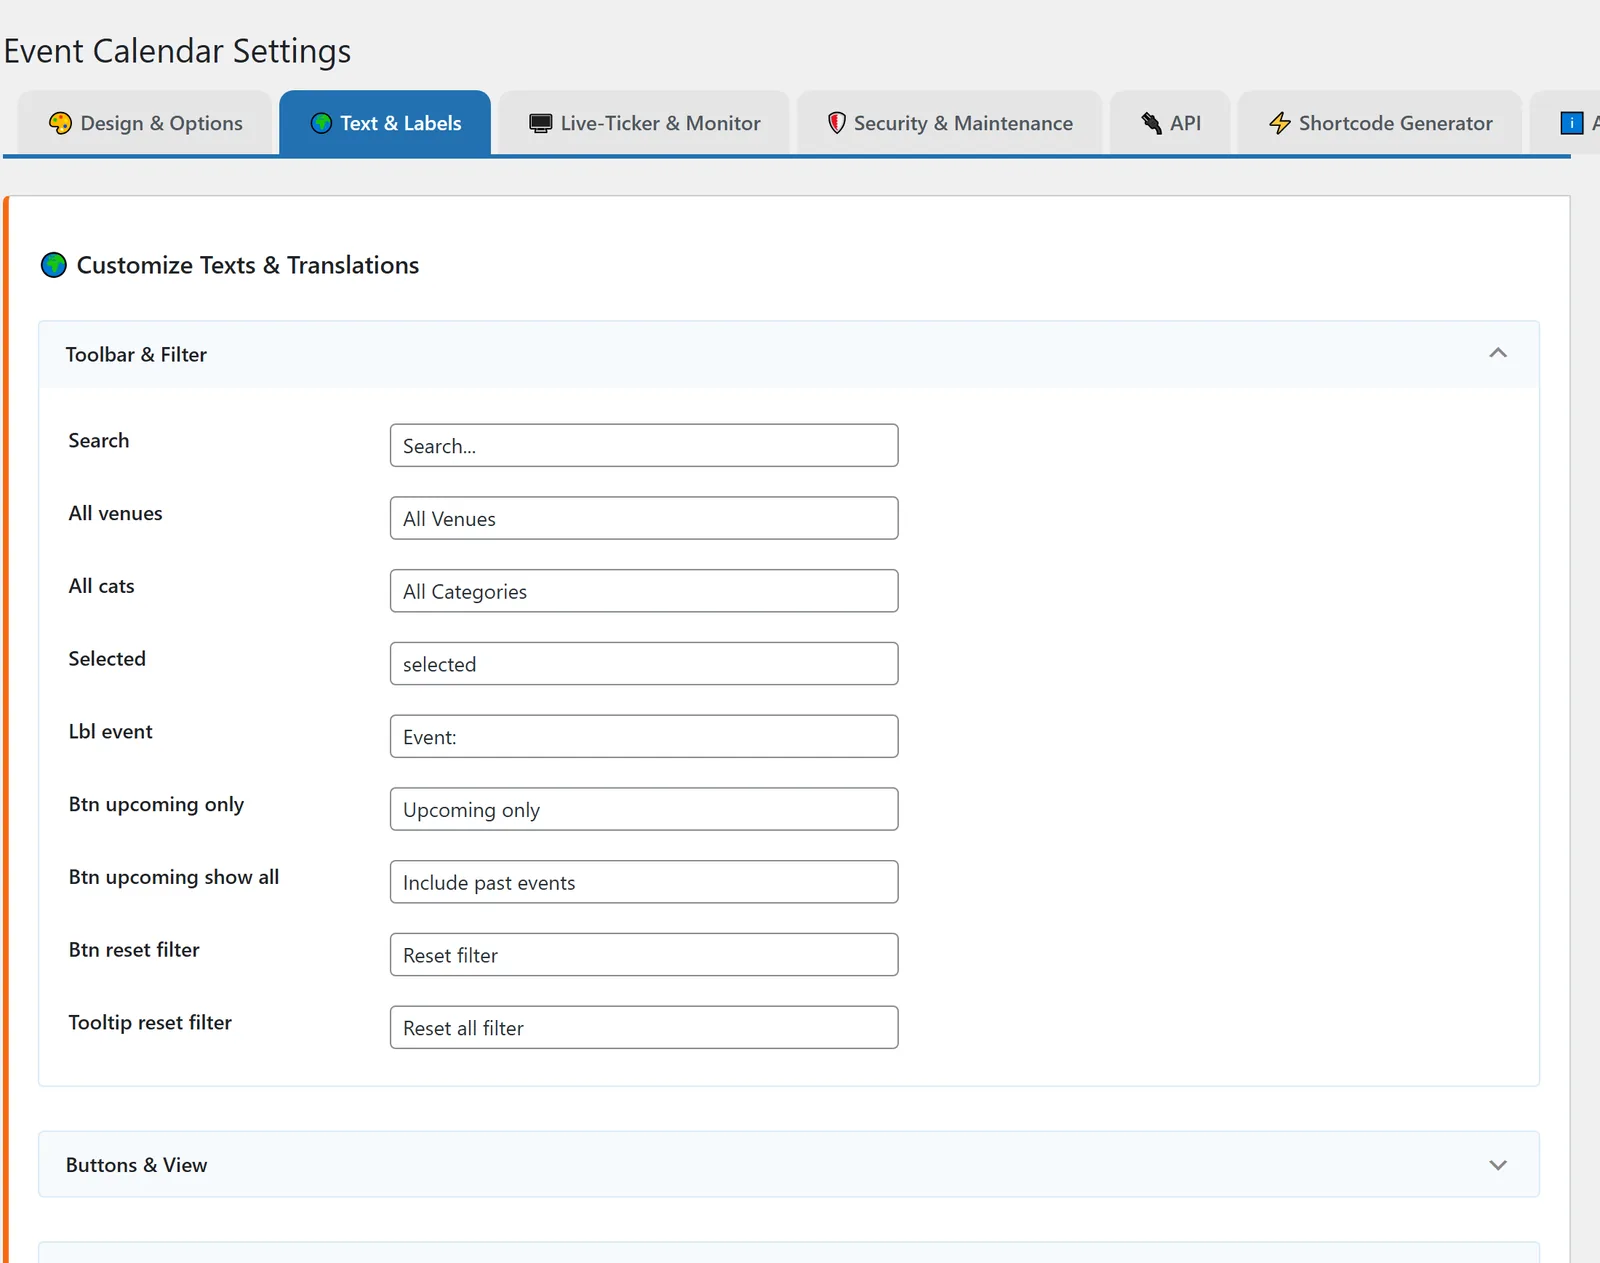The width and height of the screenshot is (1600, 1263).
Task: Click the 'Tooltip reset filter' label
Action: 150,1022
